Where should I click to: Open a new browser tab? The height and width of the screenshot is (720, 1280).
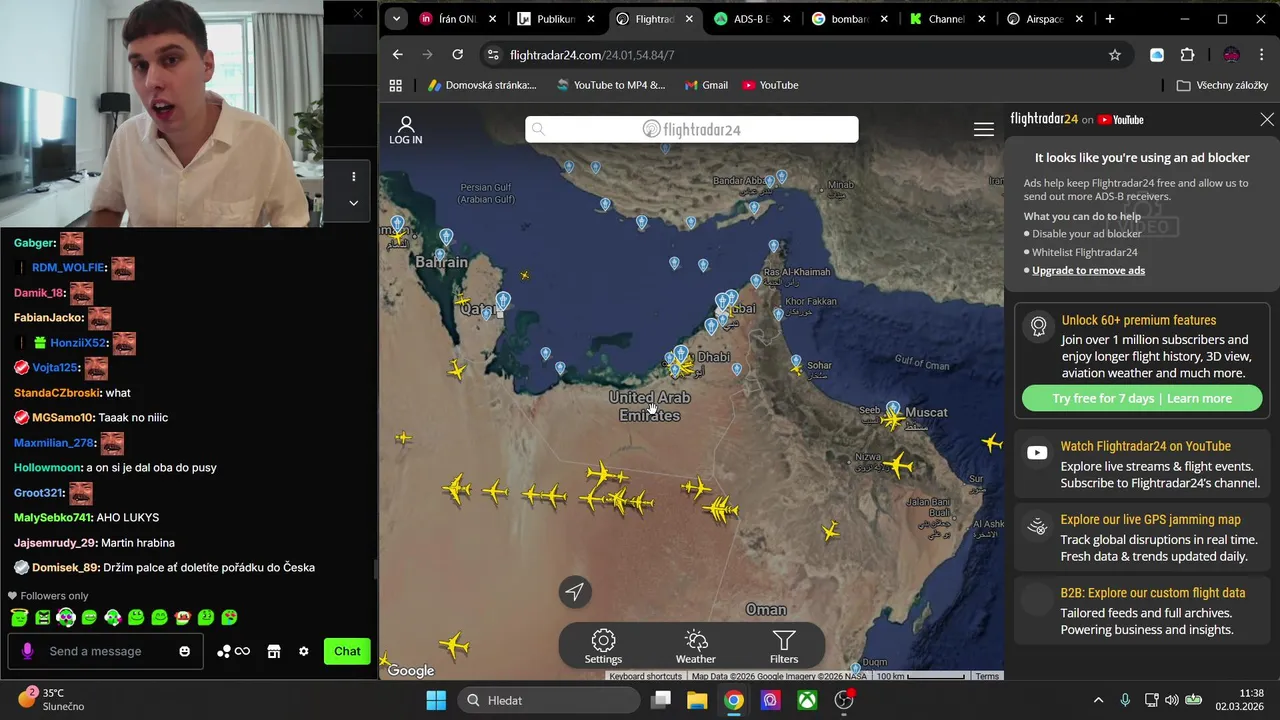click(1110, 19)
